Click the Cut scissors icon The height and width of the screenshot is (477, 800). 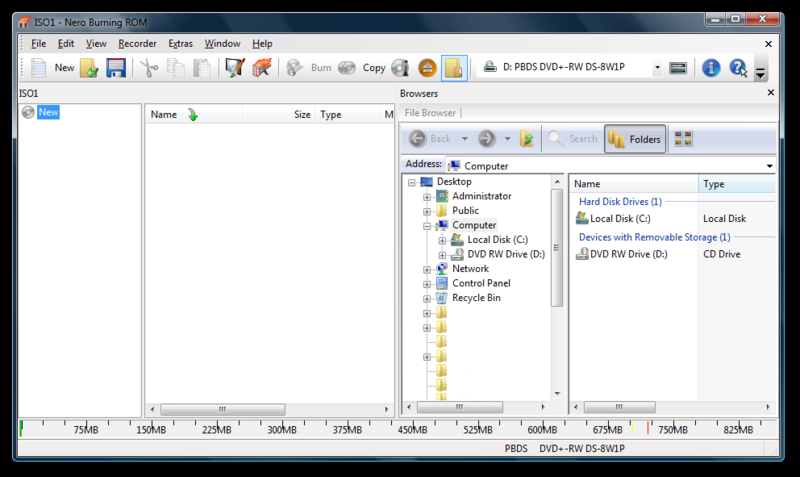click(149, 68)
